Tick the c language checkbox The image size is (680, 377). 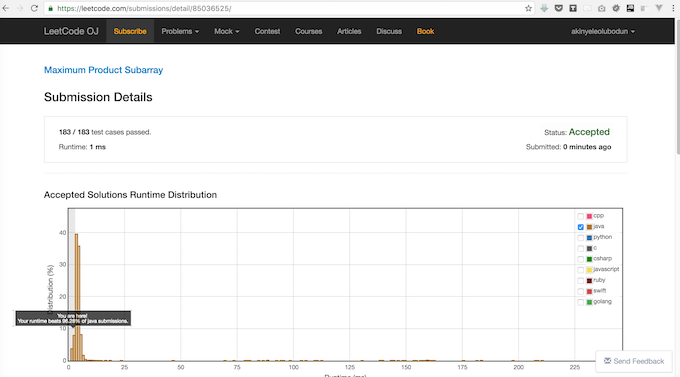pos(581,249)
